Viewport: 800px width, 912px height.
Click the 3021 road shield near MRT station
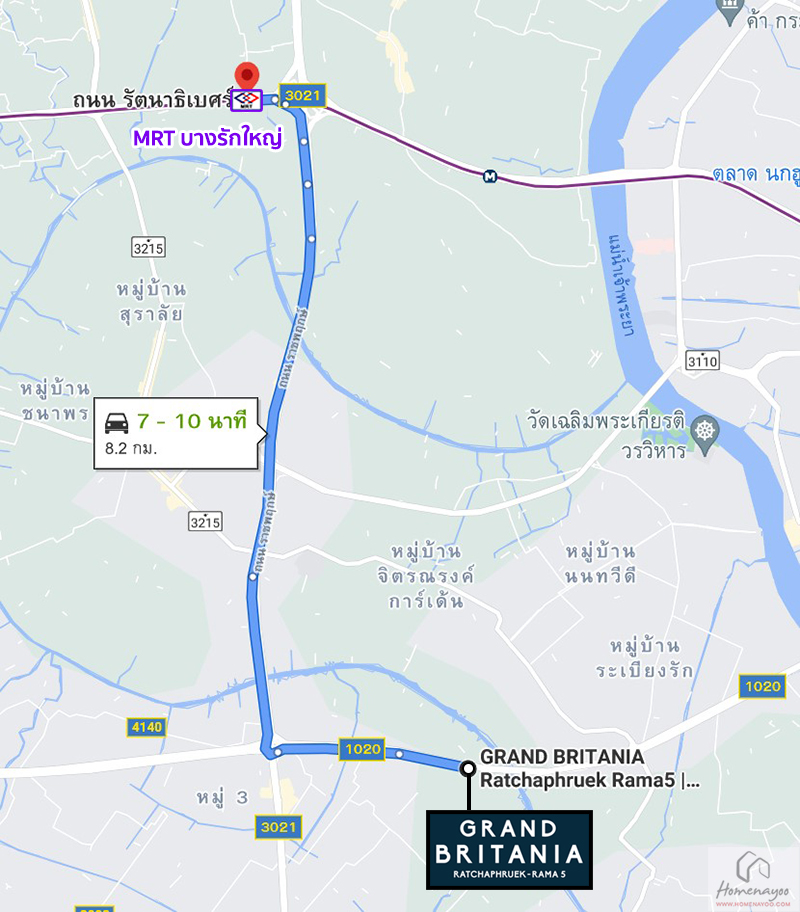[x=302, y=95]
